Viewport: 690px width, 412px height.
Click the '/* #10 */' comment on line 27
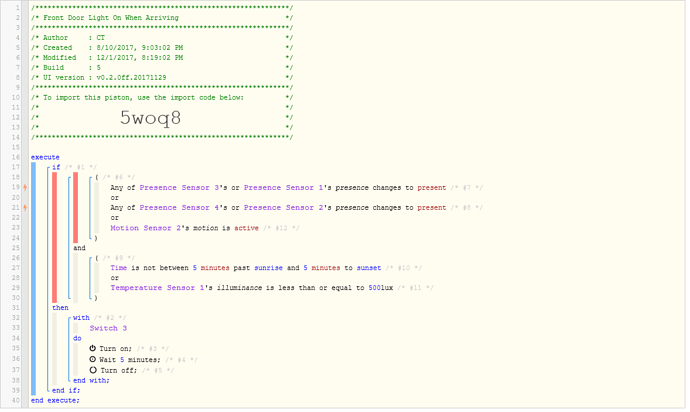404,268
